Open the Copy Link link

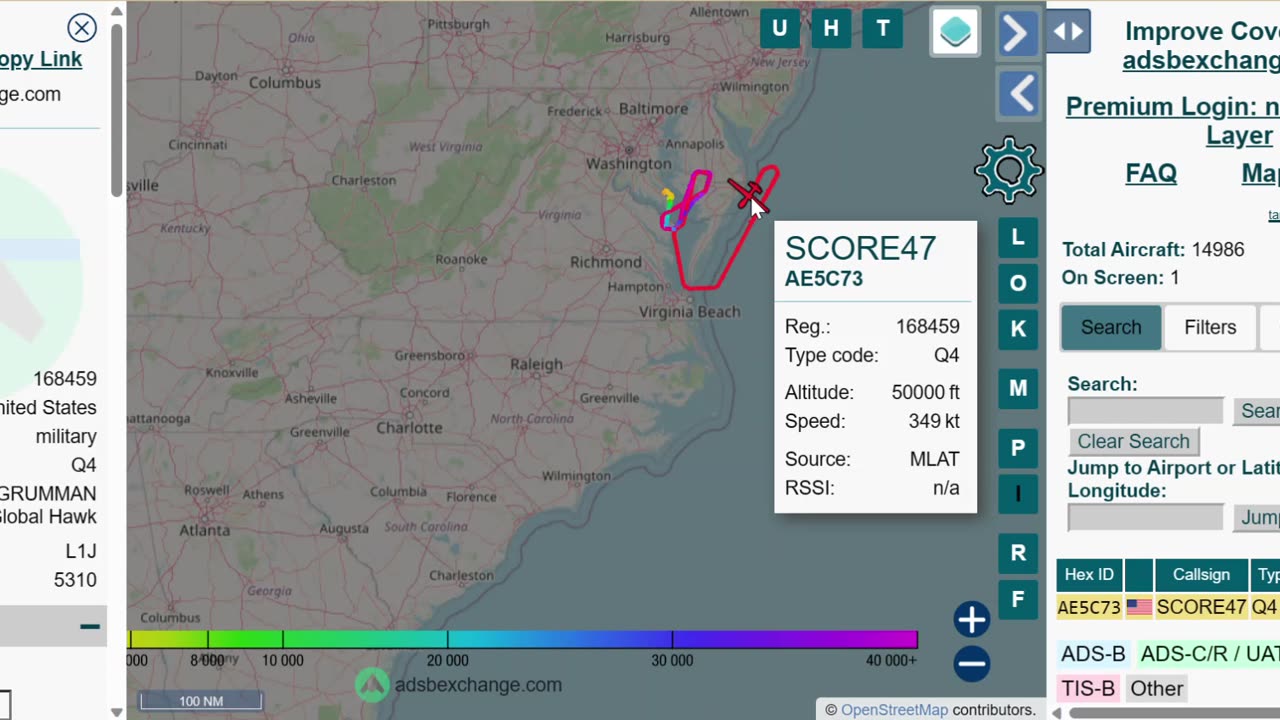[x=41, y=59]
